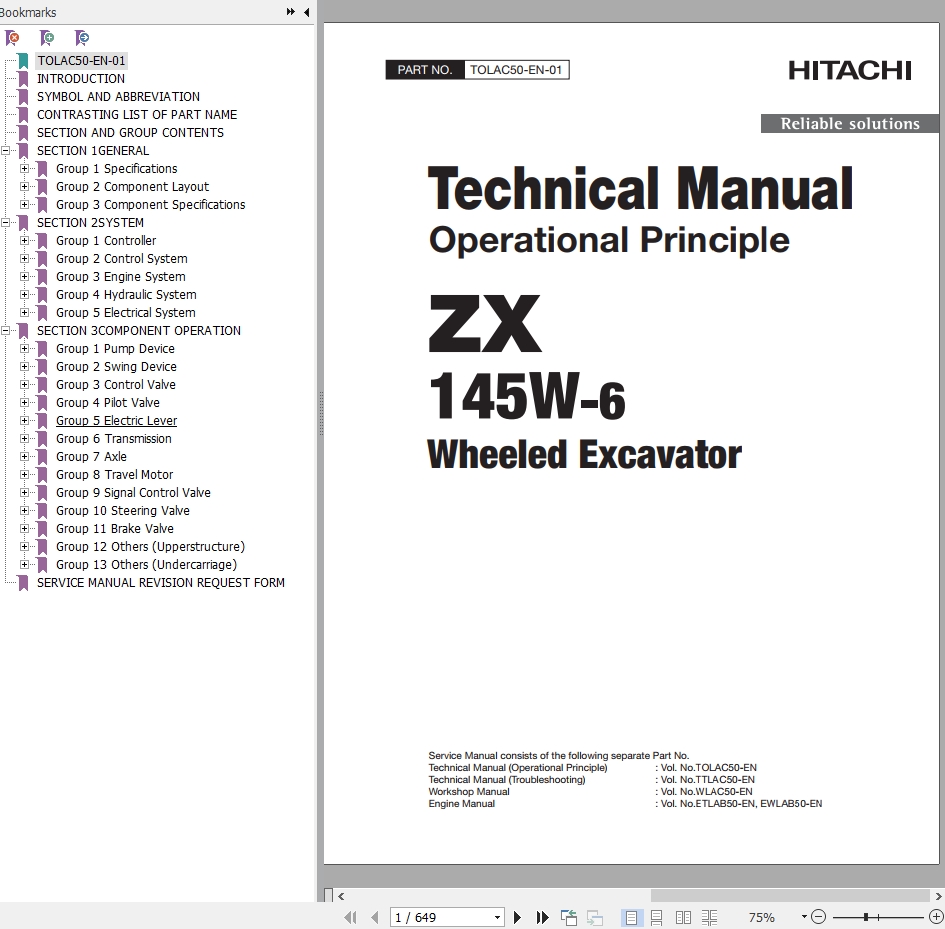This screenshot has height=929, width=945.
Task: Click the zoom out minus button
Action: [818, 917]
